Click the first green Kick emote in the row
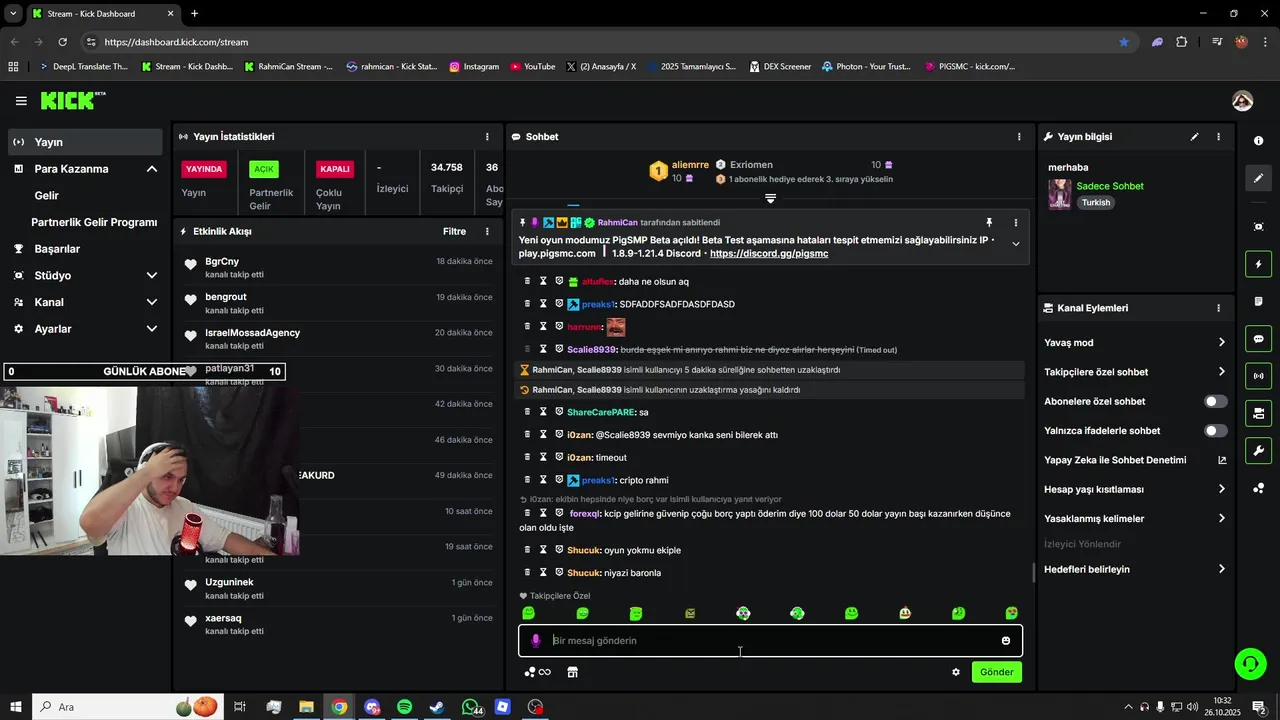Viewport: 1280px width, 720px height. pyautogui.click(x=528, y=613)
